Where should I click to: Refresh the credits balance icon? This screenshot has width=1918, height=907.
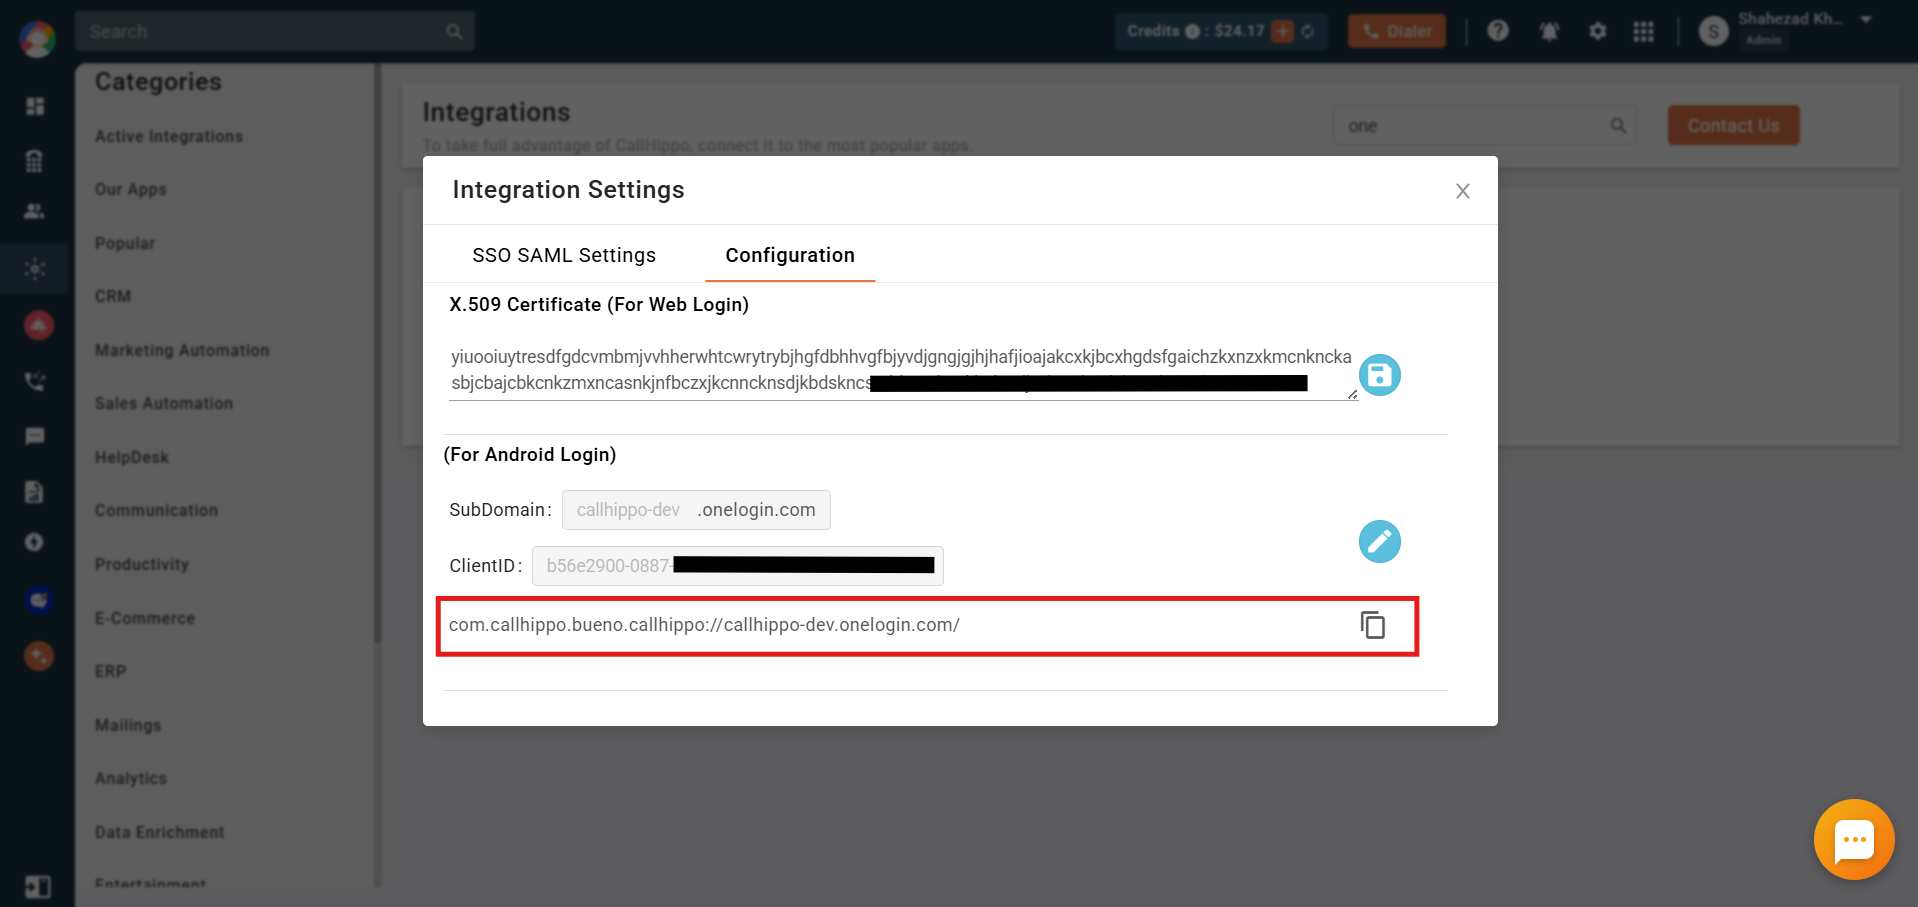pyautogui.click(x=1308, y=31)
